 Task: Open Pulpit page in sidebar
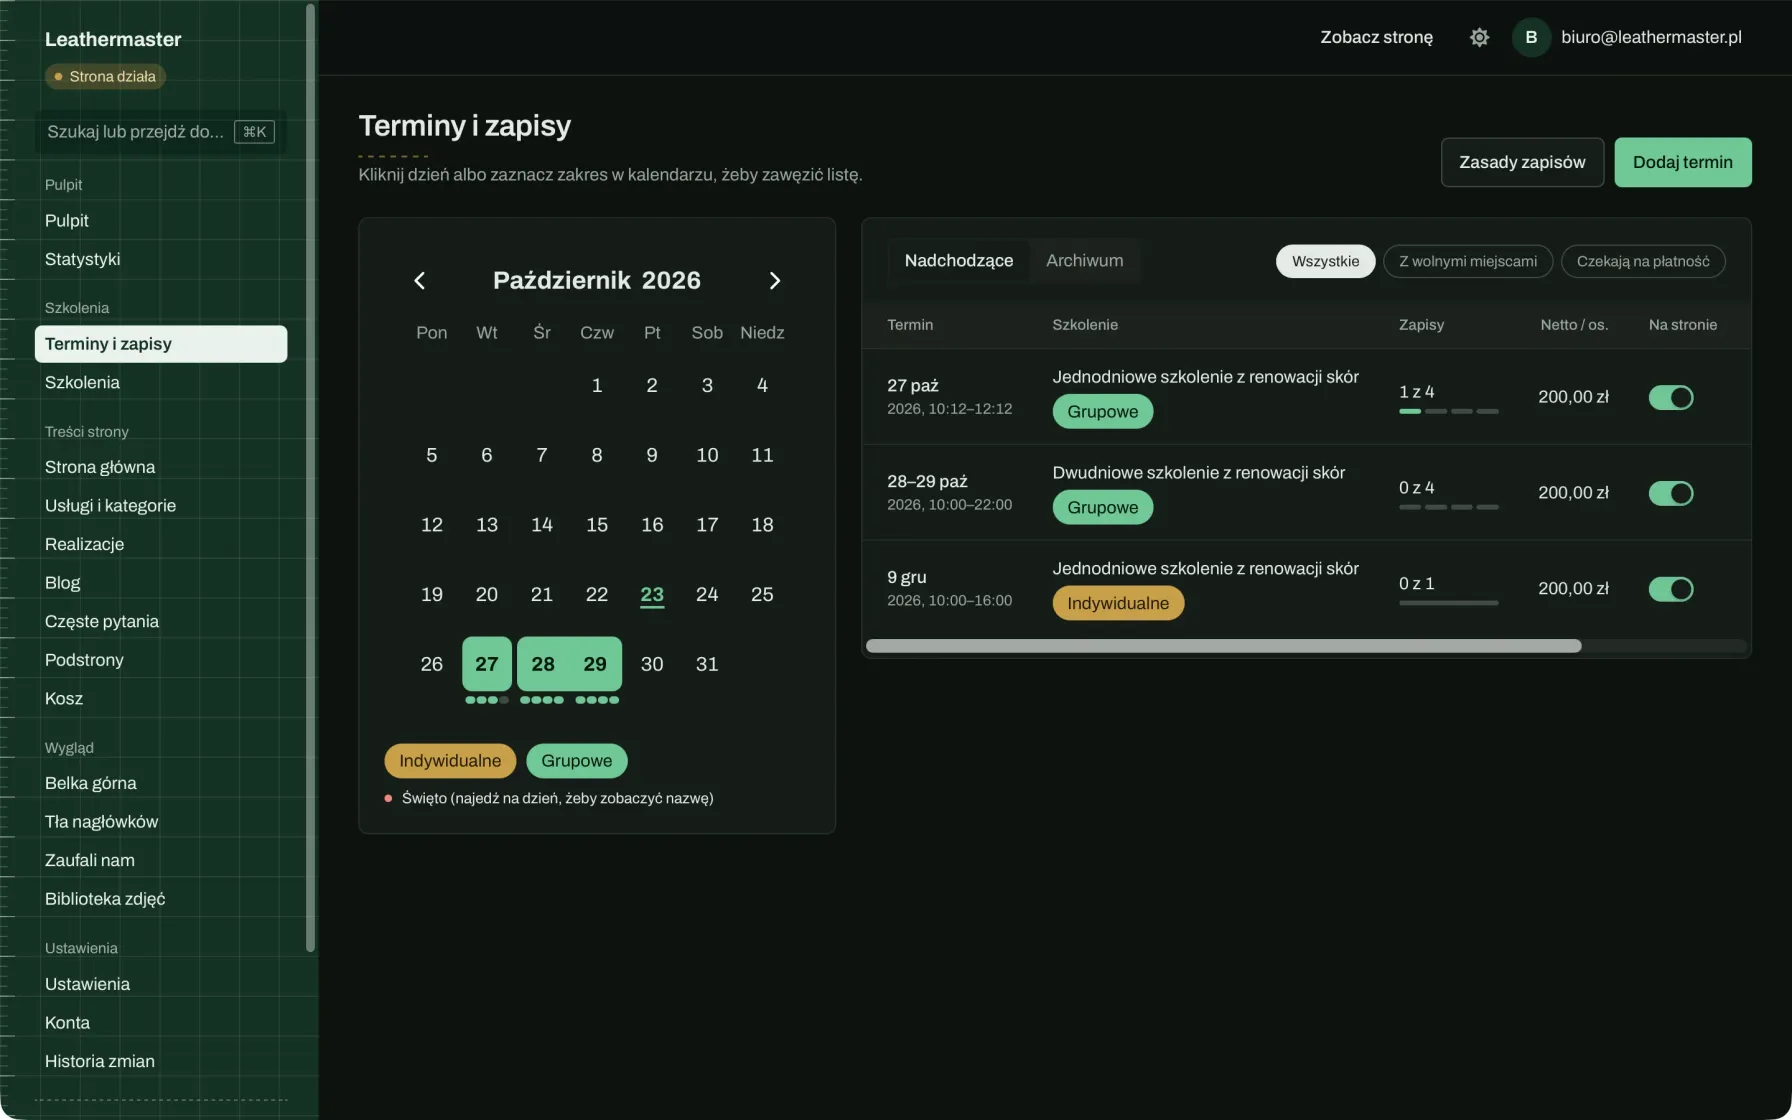click(160, 221)
